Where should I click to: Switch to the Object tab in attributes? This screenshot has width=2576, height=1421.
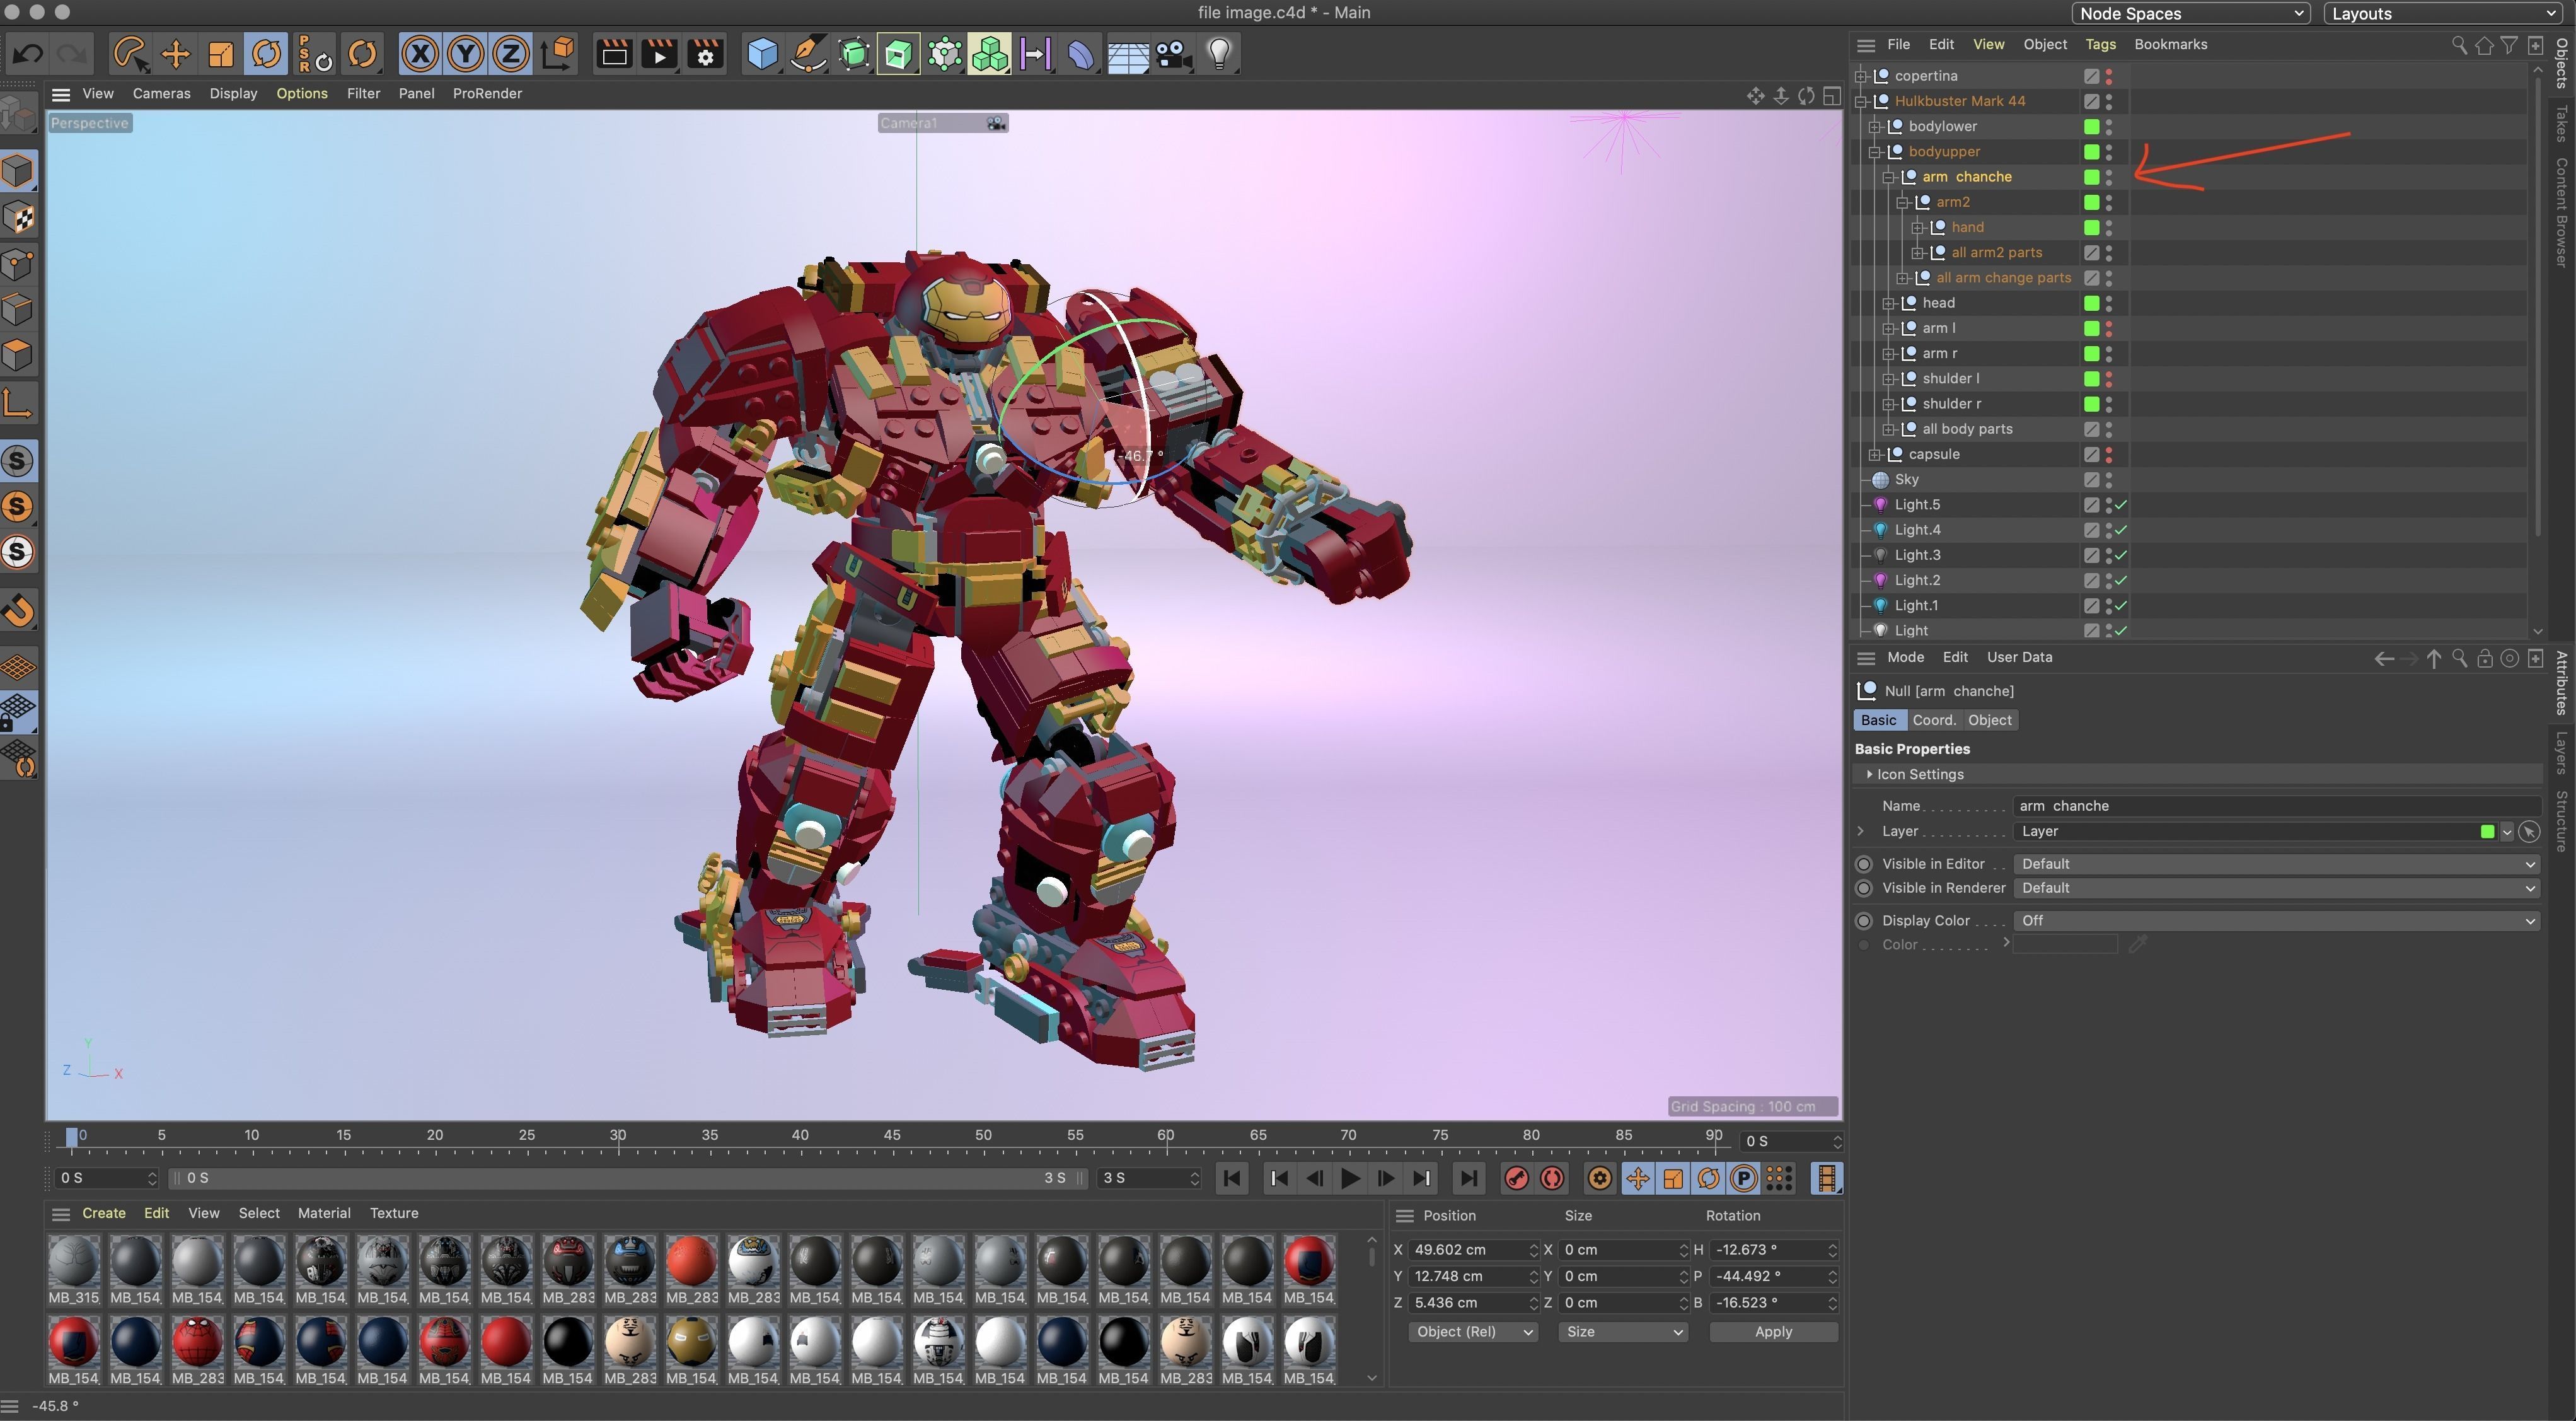pyautogui.click(x=1989, y=720)
